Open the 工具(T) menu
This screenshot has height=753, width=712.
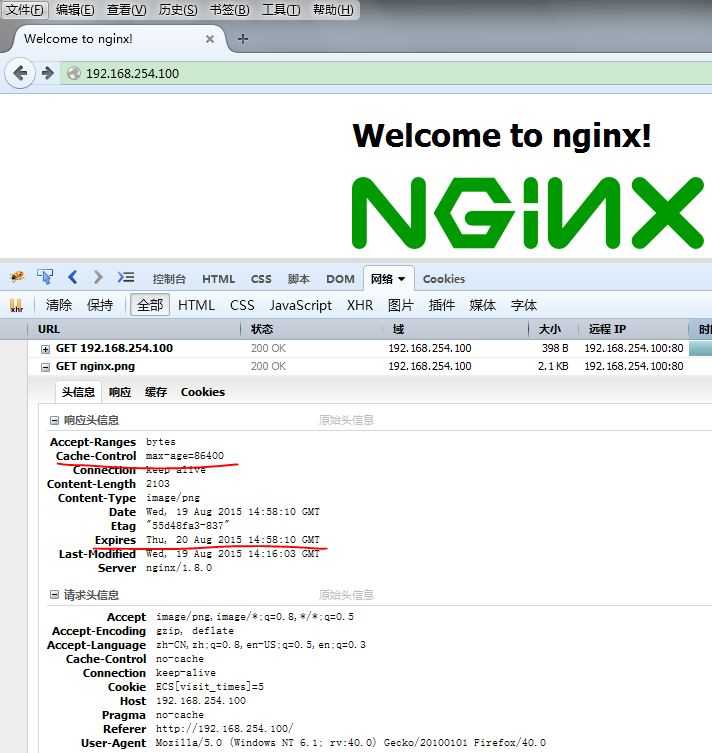[x=281, y=10]
